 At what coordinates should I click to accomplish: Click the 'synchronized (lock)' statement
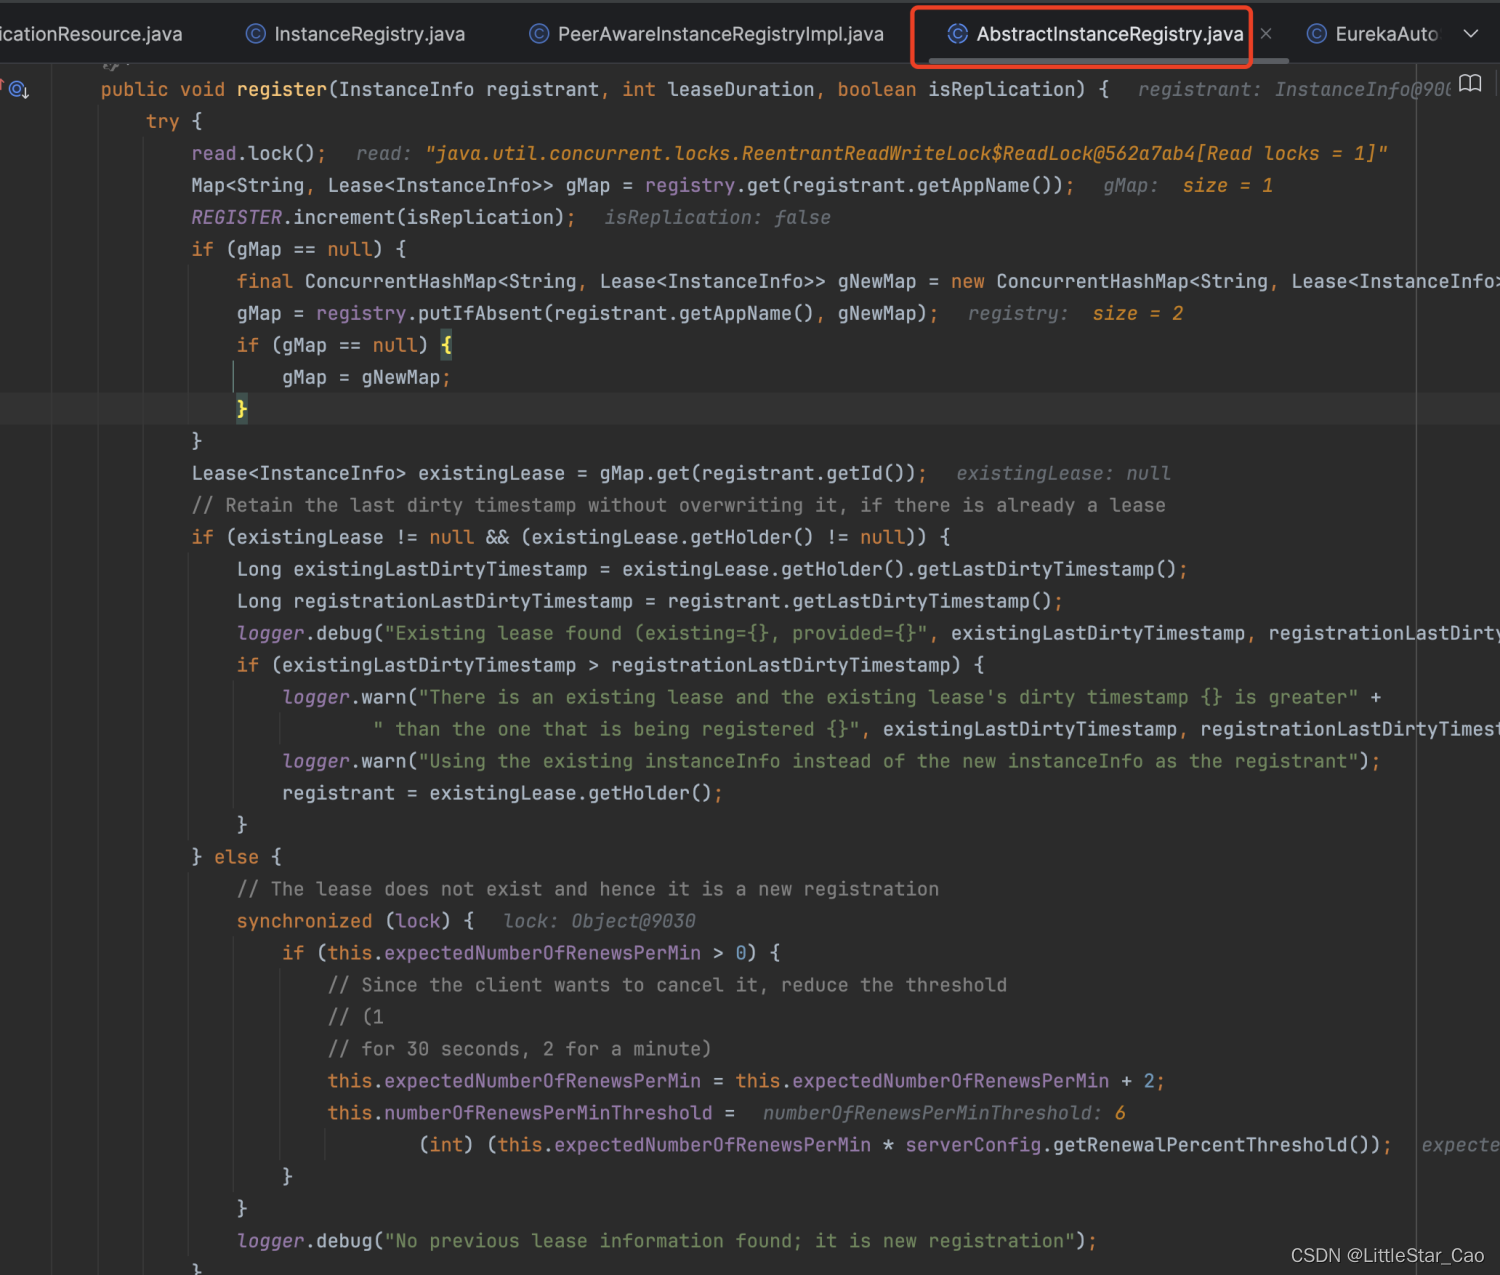355,922
